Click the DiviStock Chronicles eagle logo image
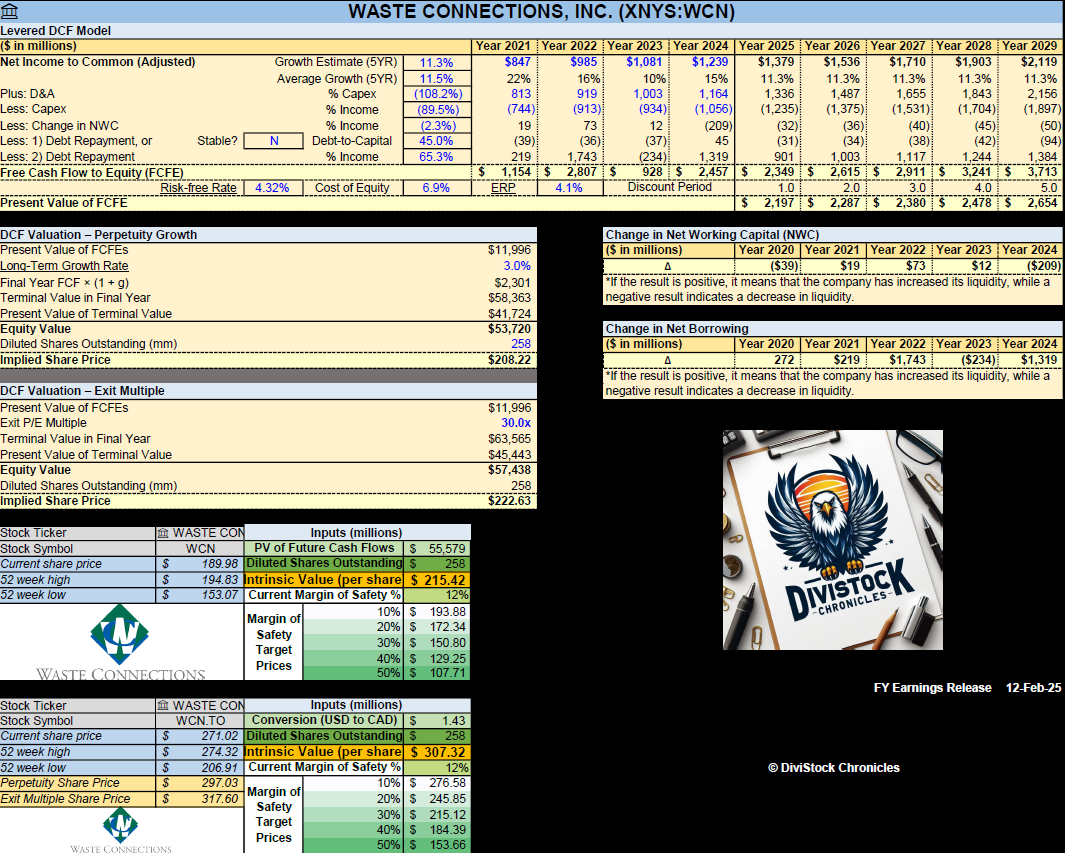Screen dimensions: 1066x853 click(x=833, y=540)
